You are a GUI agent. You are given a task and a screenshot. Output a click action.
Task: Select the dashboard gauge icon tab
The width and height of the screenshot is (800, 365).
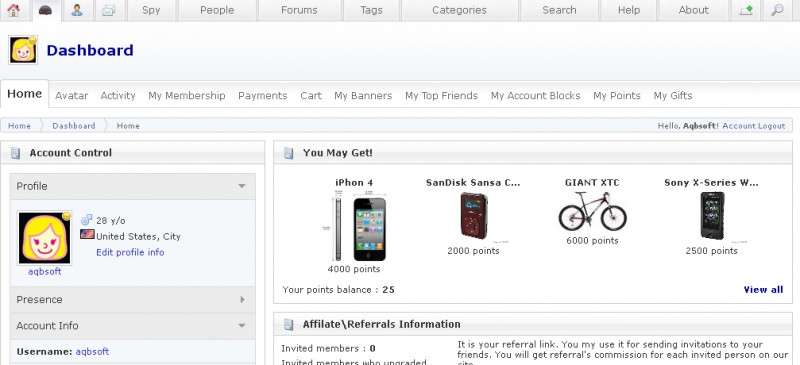point(46,10)
